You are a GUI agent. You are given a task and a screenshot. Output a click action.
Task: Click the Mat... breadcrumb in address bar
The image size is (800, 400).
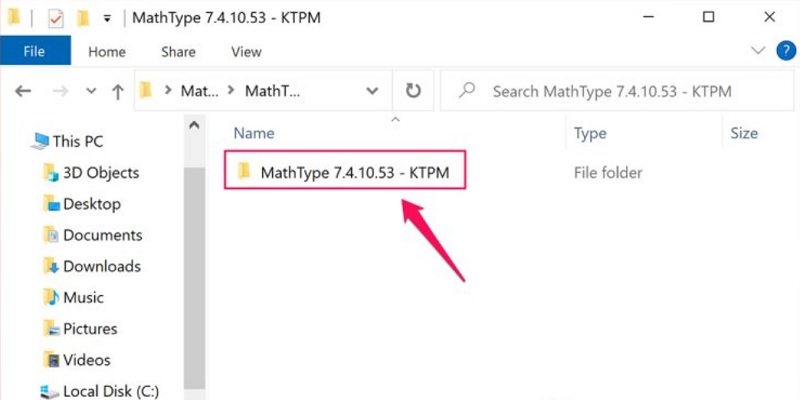199,91
